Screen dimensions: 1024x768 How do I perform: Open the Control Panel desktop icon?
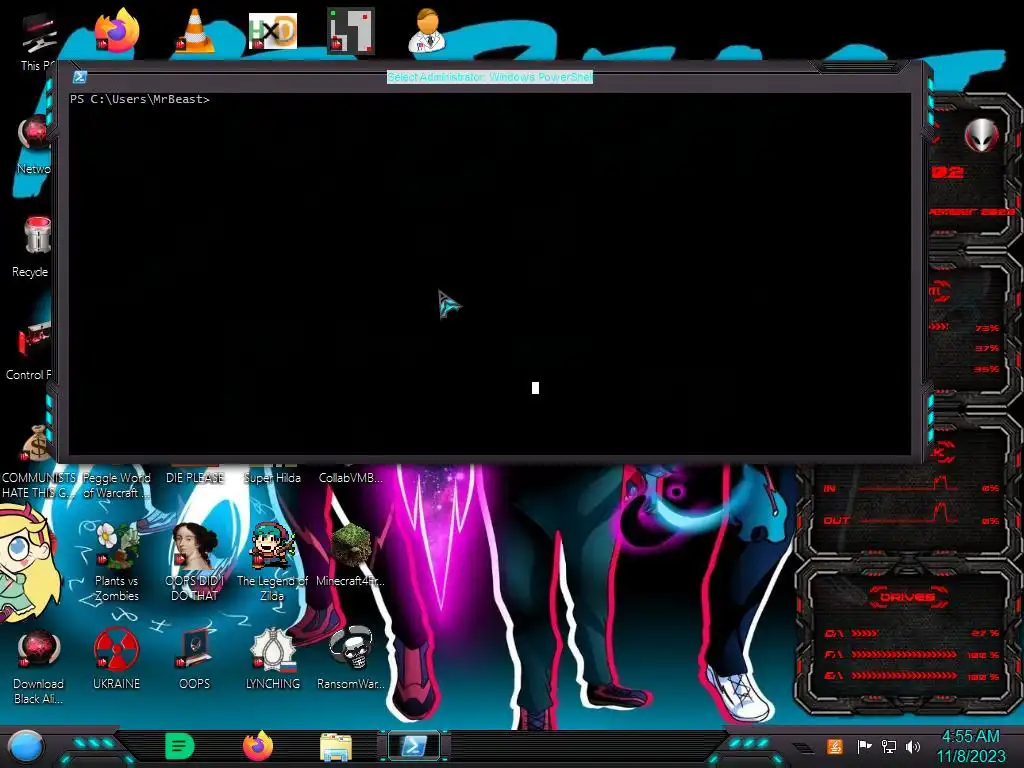[x=31, y=350]
